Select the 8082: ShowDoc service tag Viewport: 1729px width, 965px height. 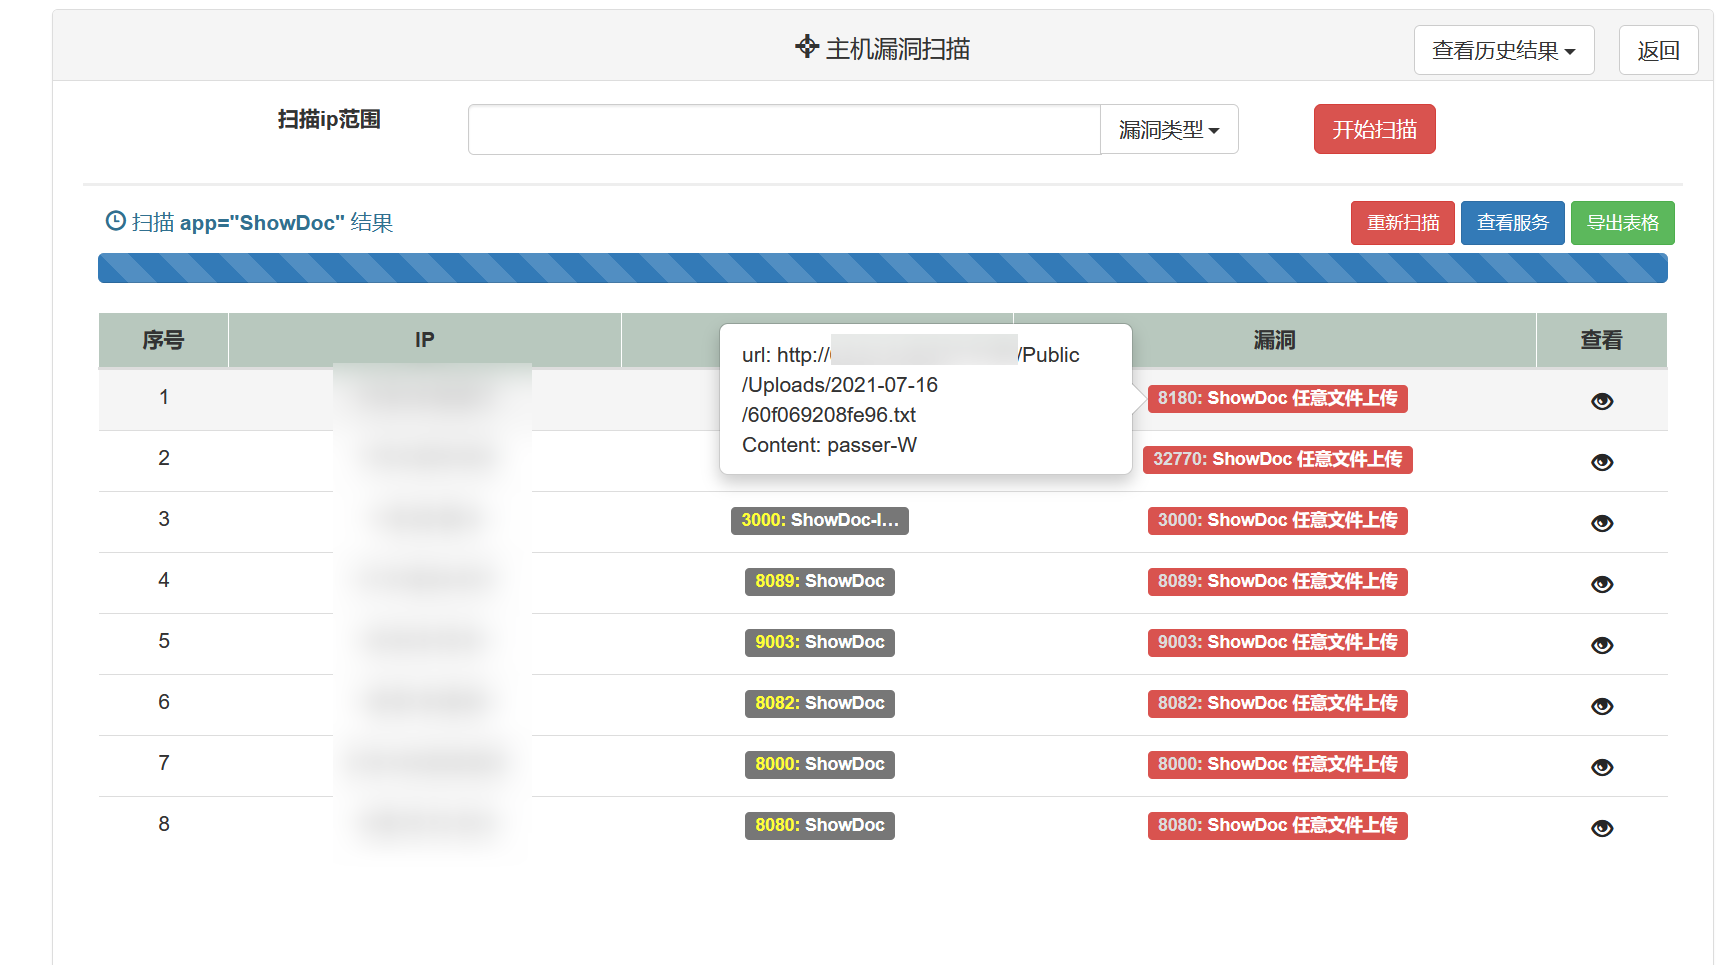pos(820,704)
